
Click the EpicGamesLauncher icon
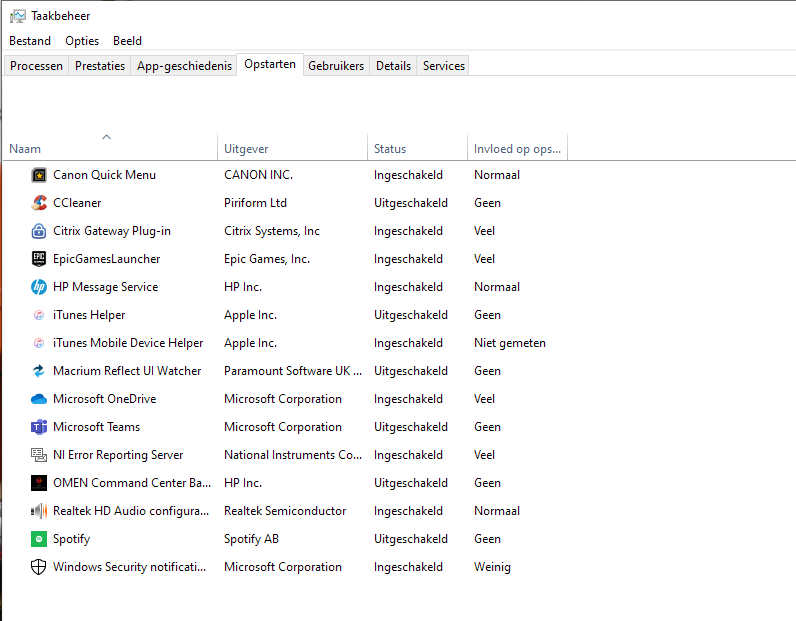[x=39, y=259]
